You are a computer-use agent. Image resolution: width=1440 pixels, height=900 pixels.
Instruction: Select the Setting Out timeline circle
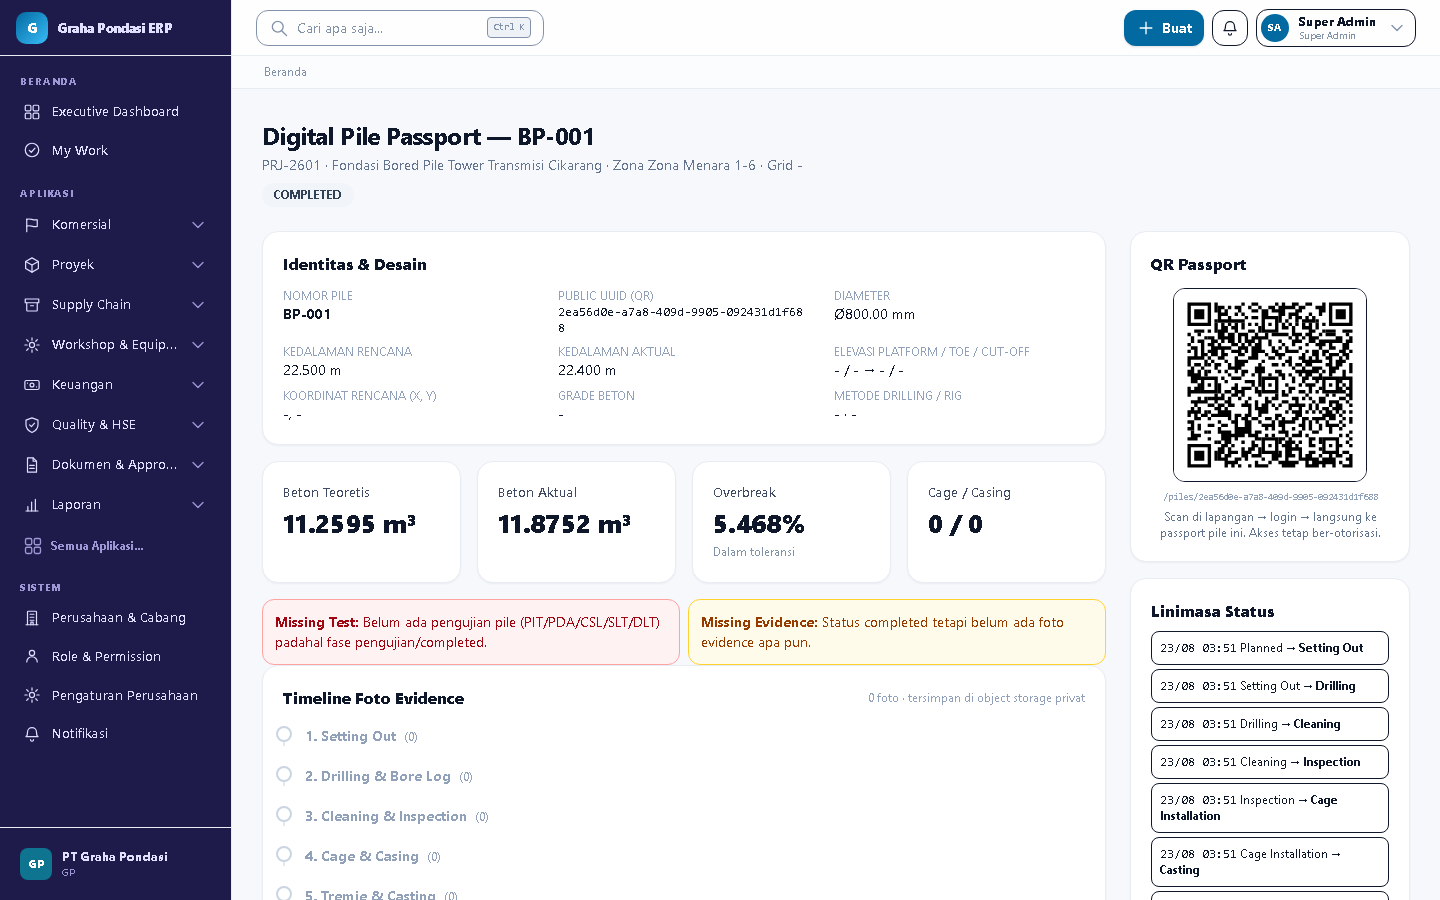coord(284,735)
